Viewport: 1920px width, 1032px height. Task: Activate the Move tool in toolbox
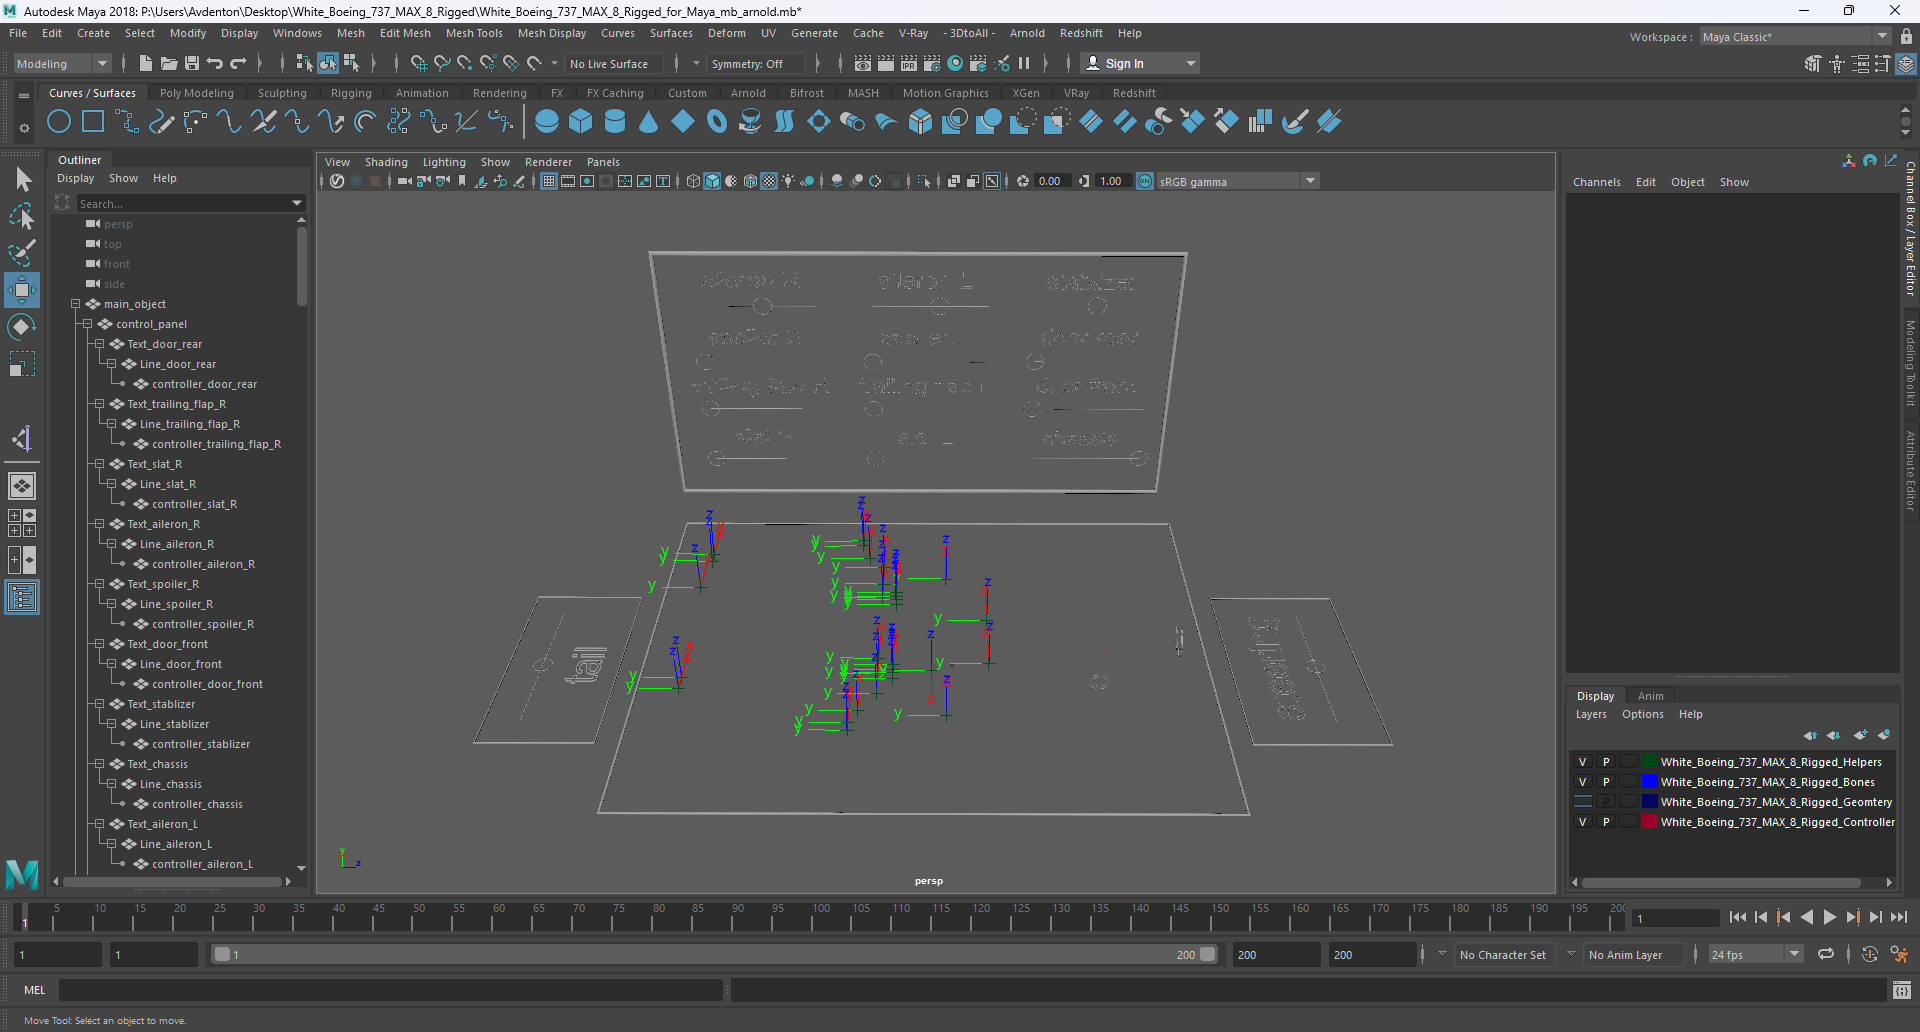(x=22, y=290)
